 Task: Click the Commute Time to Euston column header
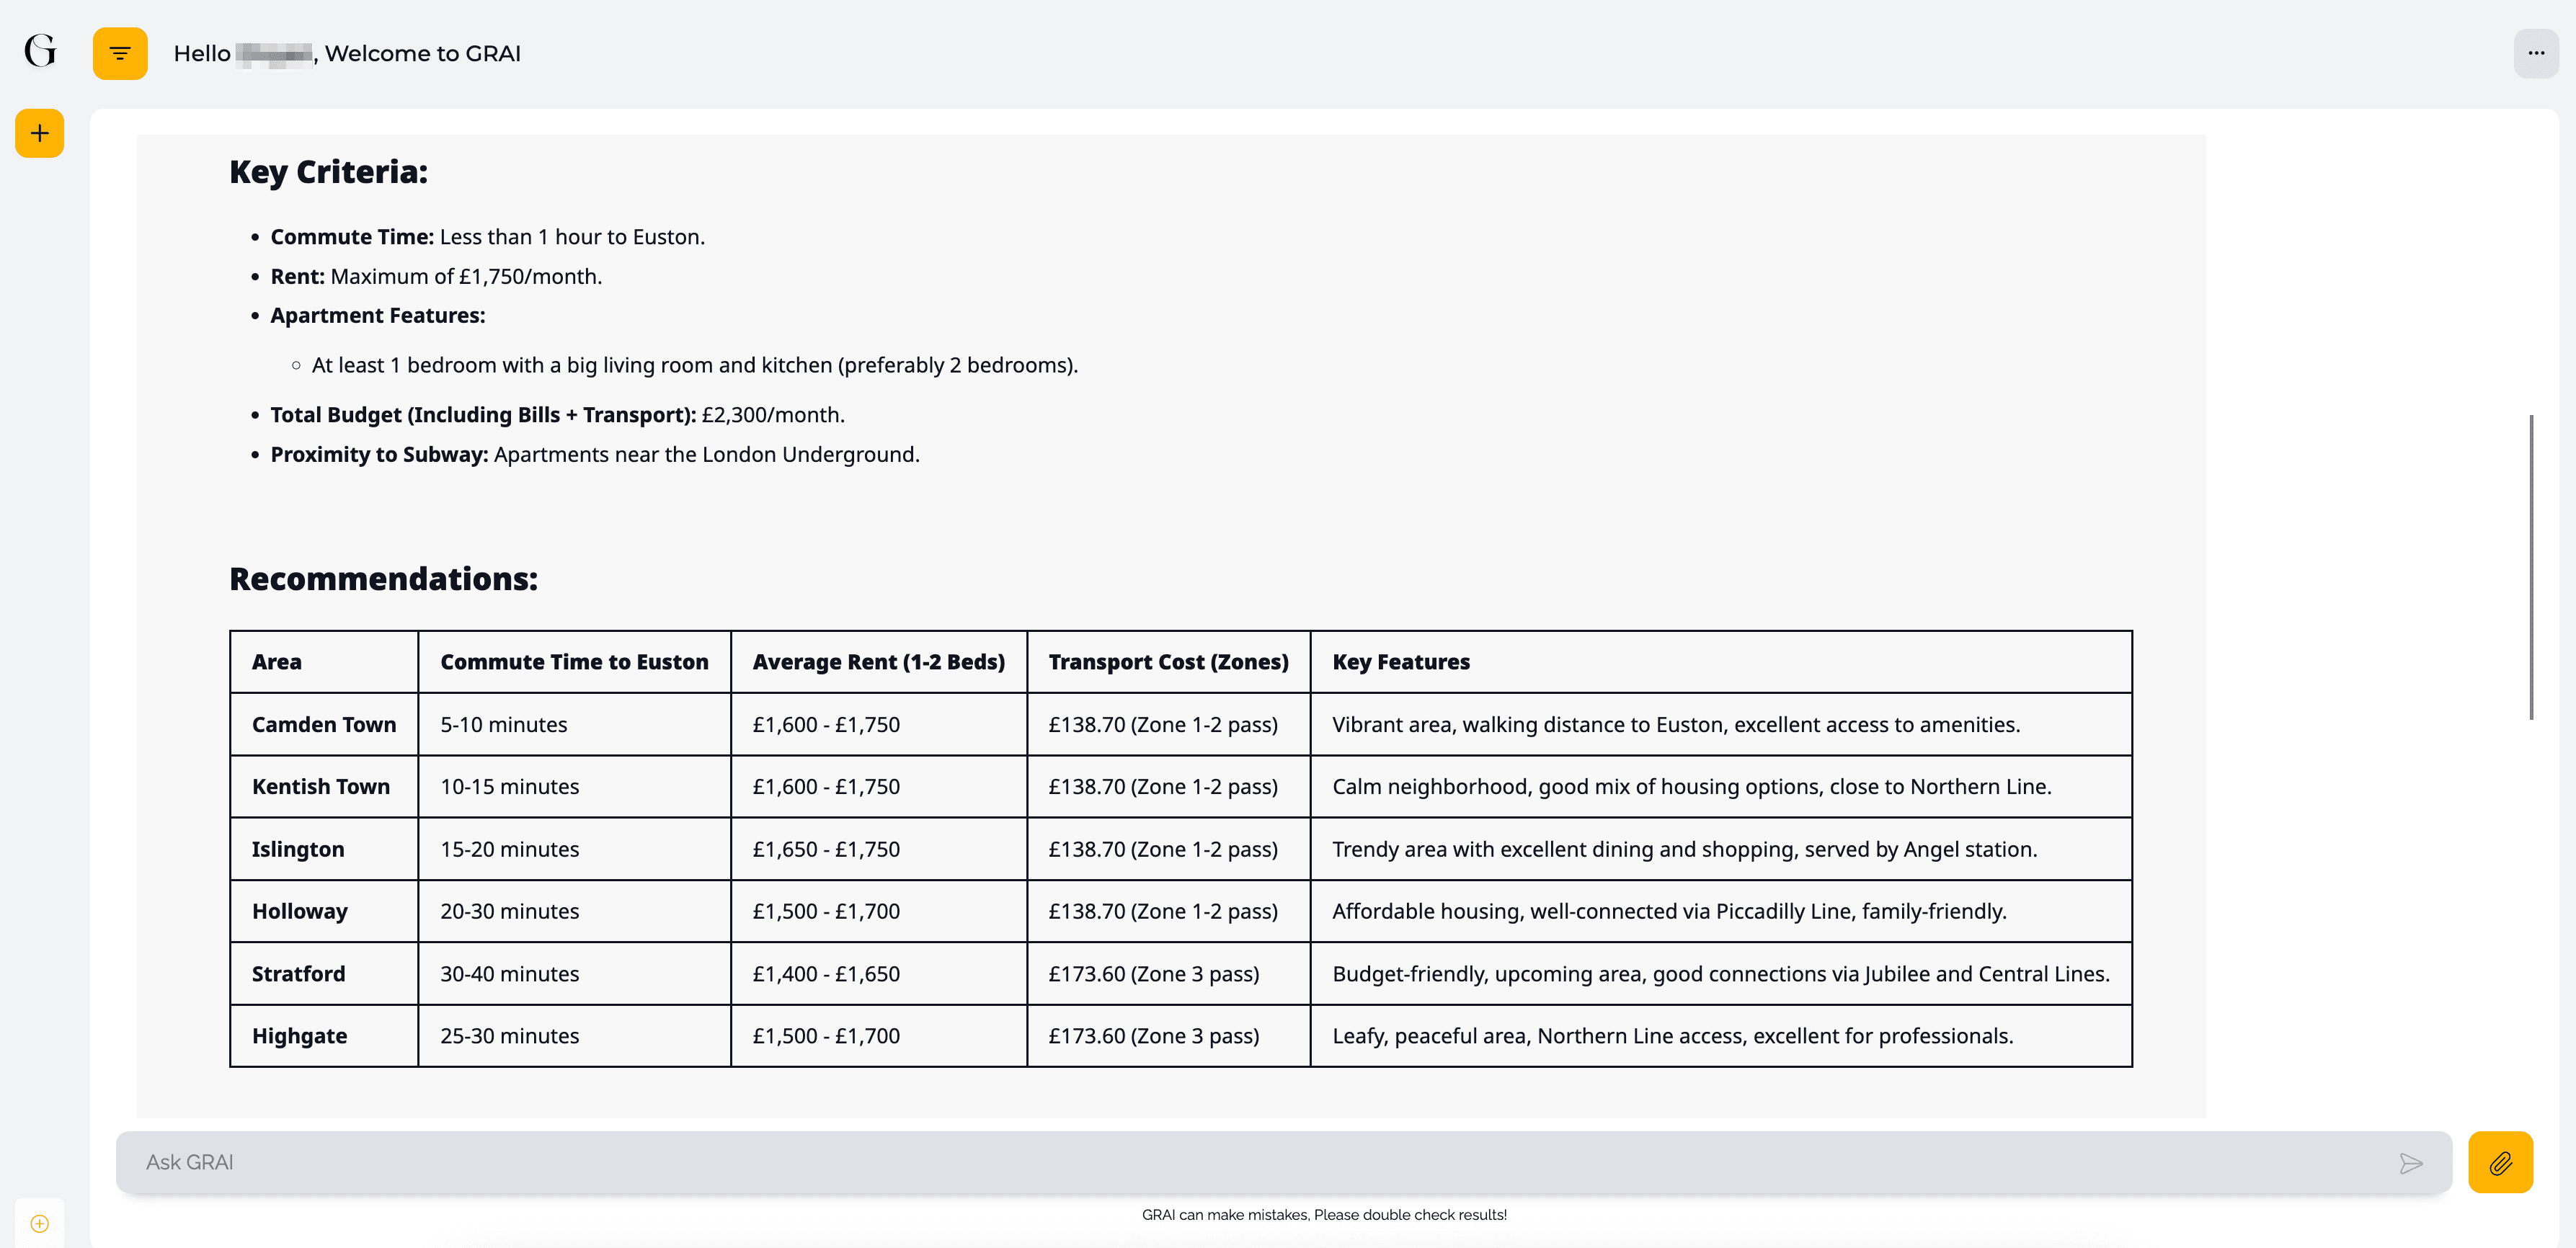[x=574, y=662]
